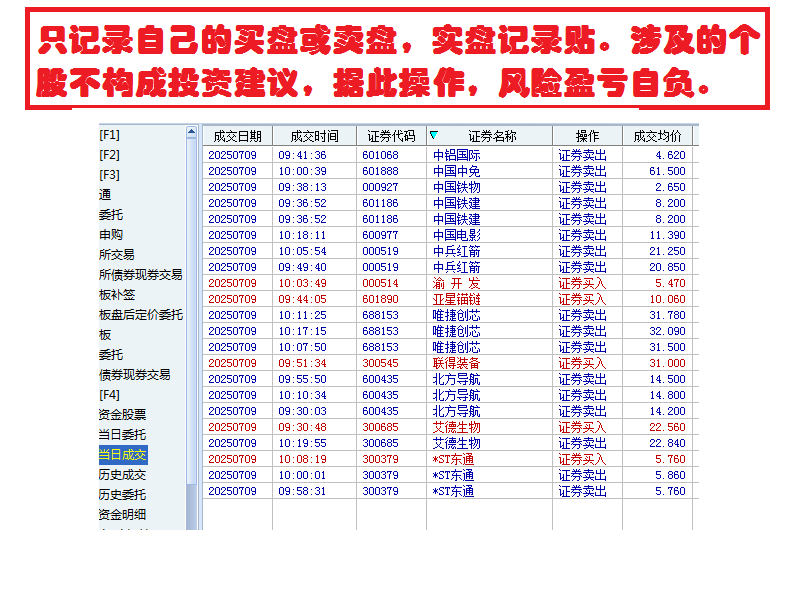Open 历史委托 in the sidebar
Viewport: 797px width, 598px height.
point(122,495)
